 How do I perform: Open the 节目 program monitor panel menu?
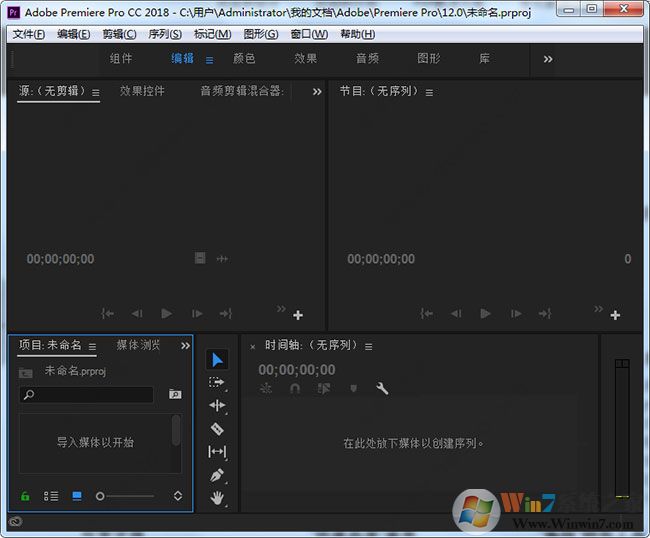429,92
